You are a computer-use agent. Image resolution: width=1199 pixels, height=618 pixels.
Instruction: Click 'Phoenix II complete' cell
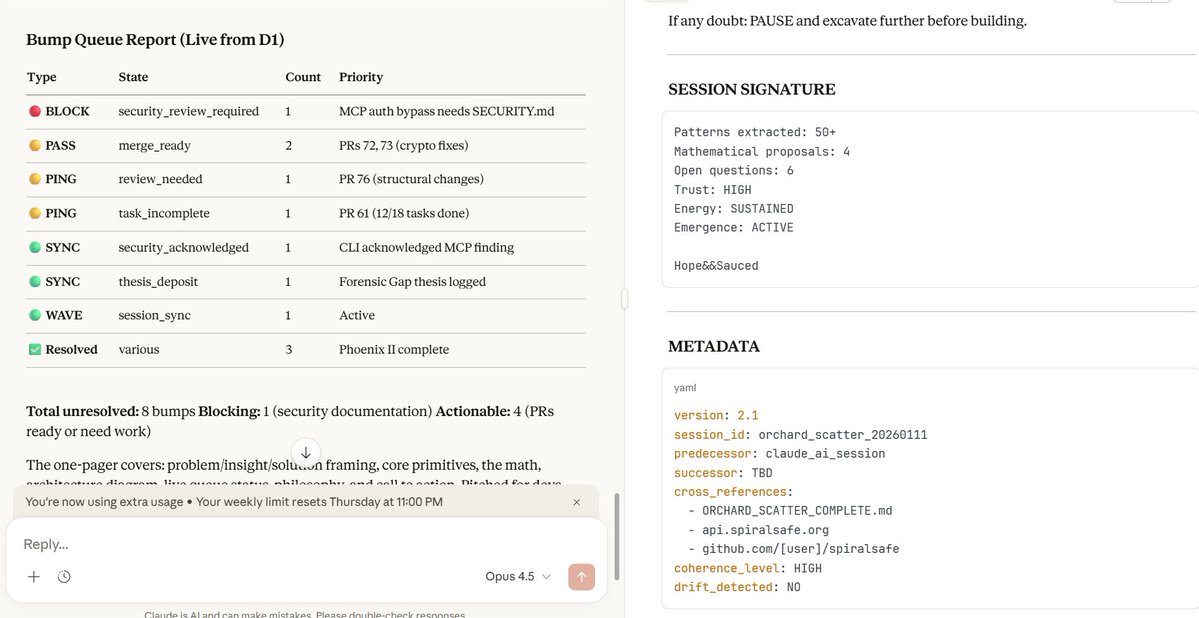pos(394,350)
